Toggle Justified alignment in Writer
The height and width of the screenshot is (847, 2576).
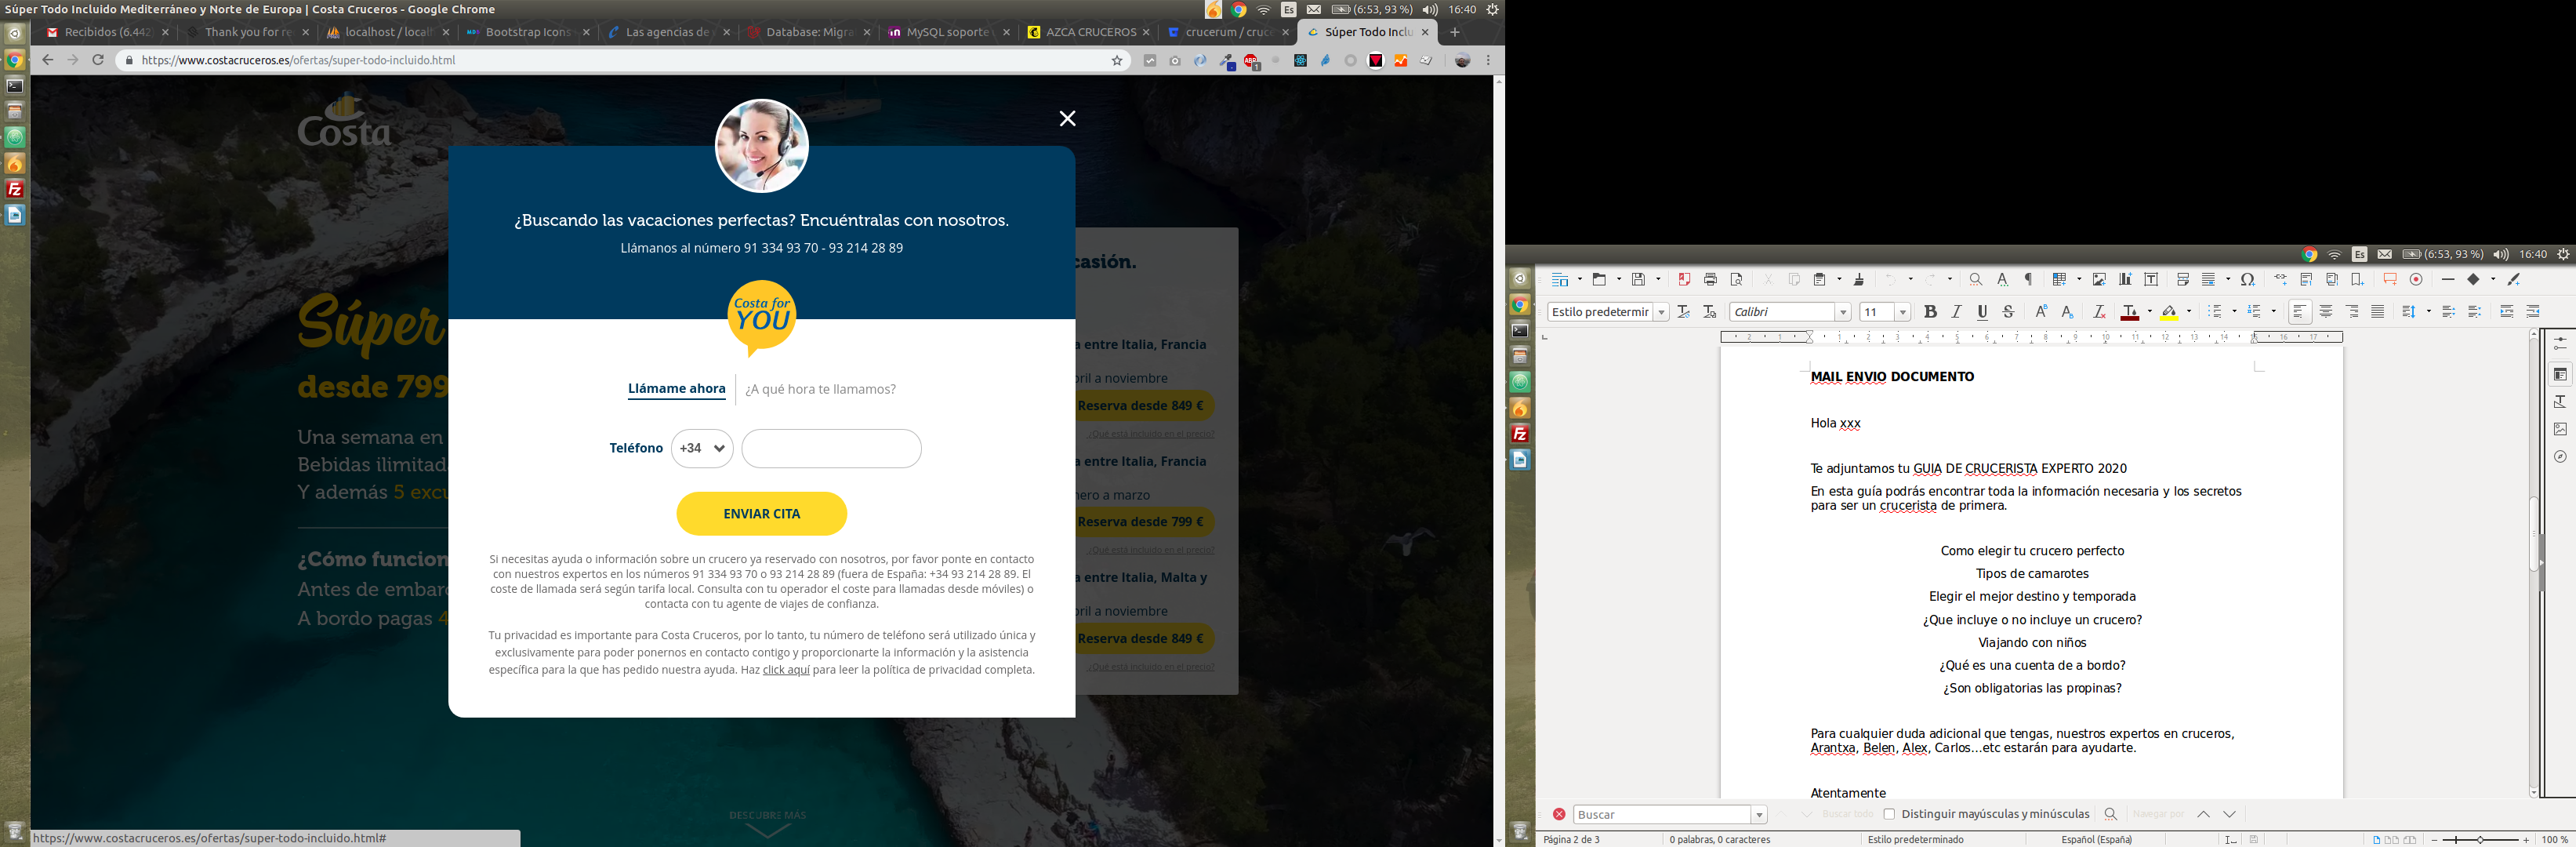click(2378, 312)
